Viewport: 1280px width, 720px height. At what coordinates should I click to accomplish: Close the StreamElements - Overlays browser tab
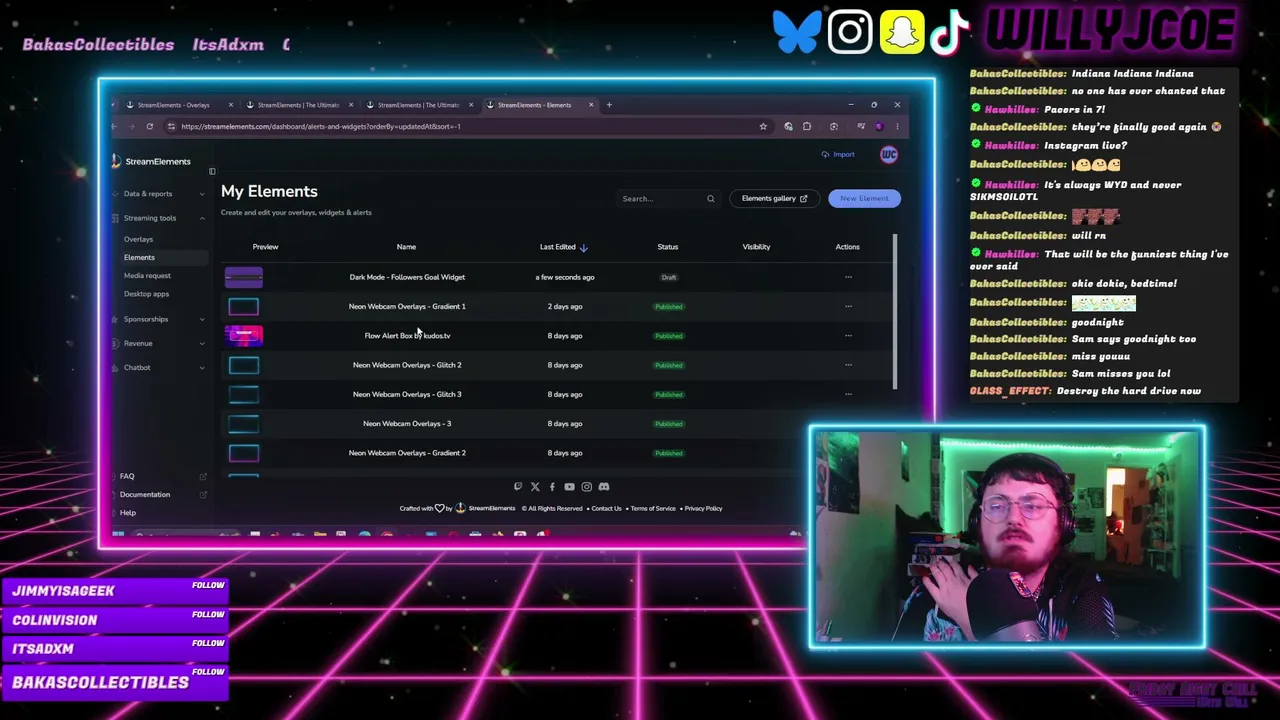coord(231,105)
